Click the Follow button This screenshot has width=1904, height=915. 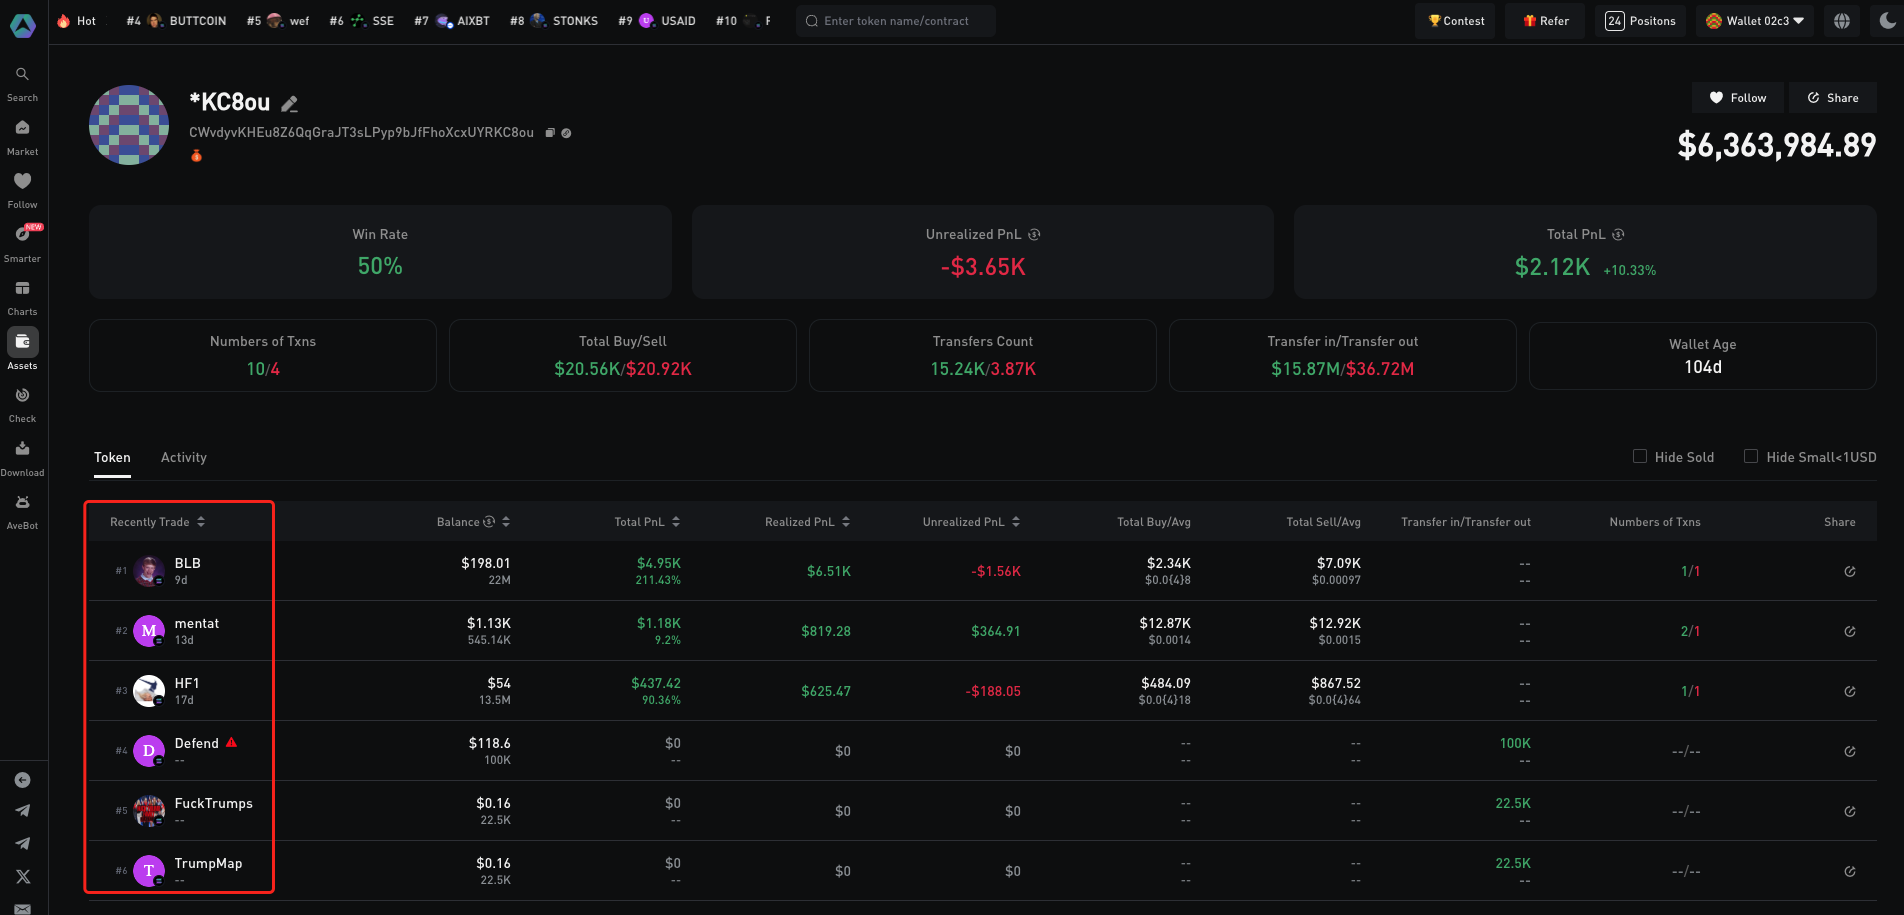click(1737, 98)
